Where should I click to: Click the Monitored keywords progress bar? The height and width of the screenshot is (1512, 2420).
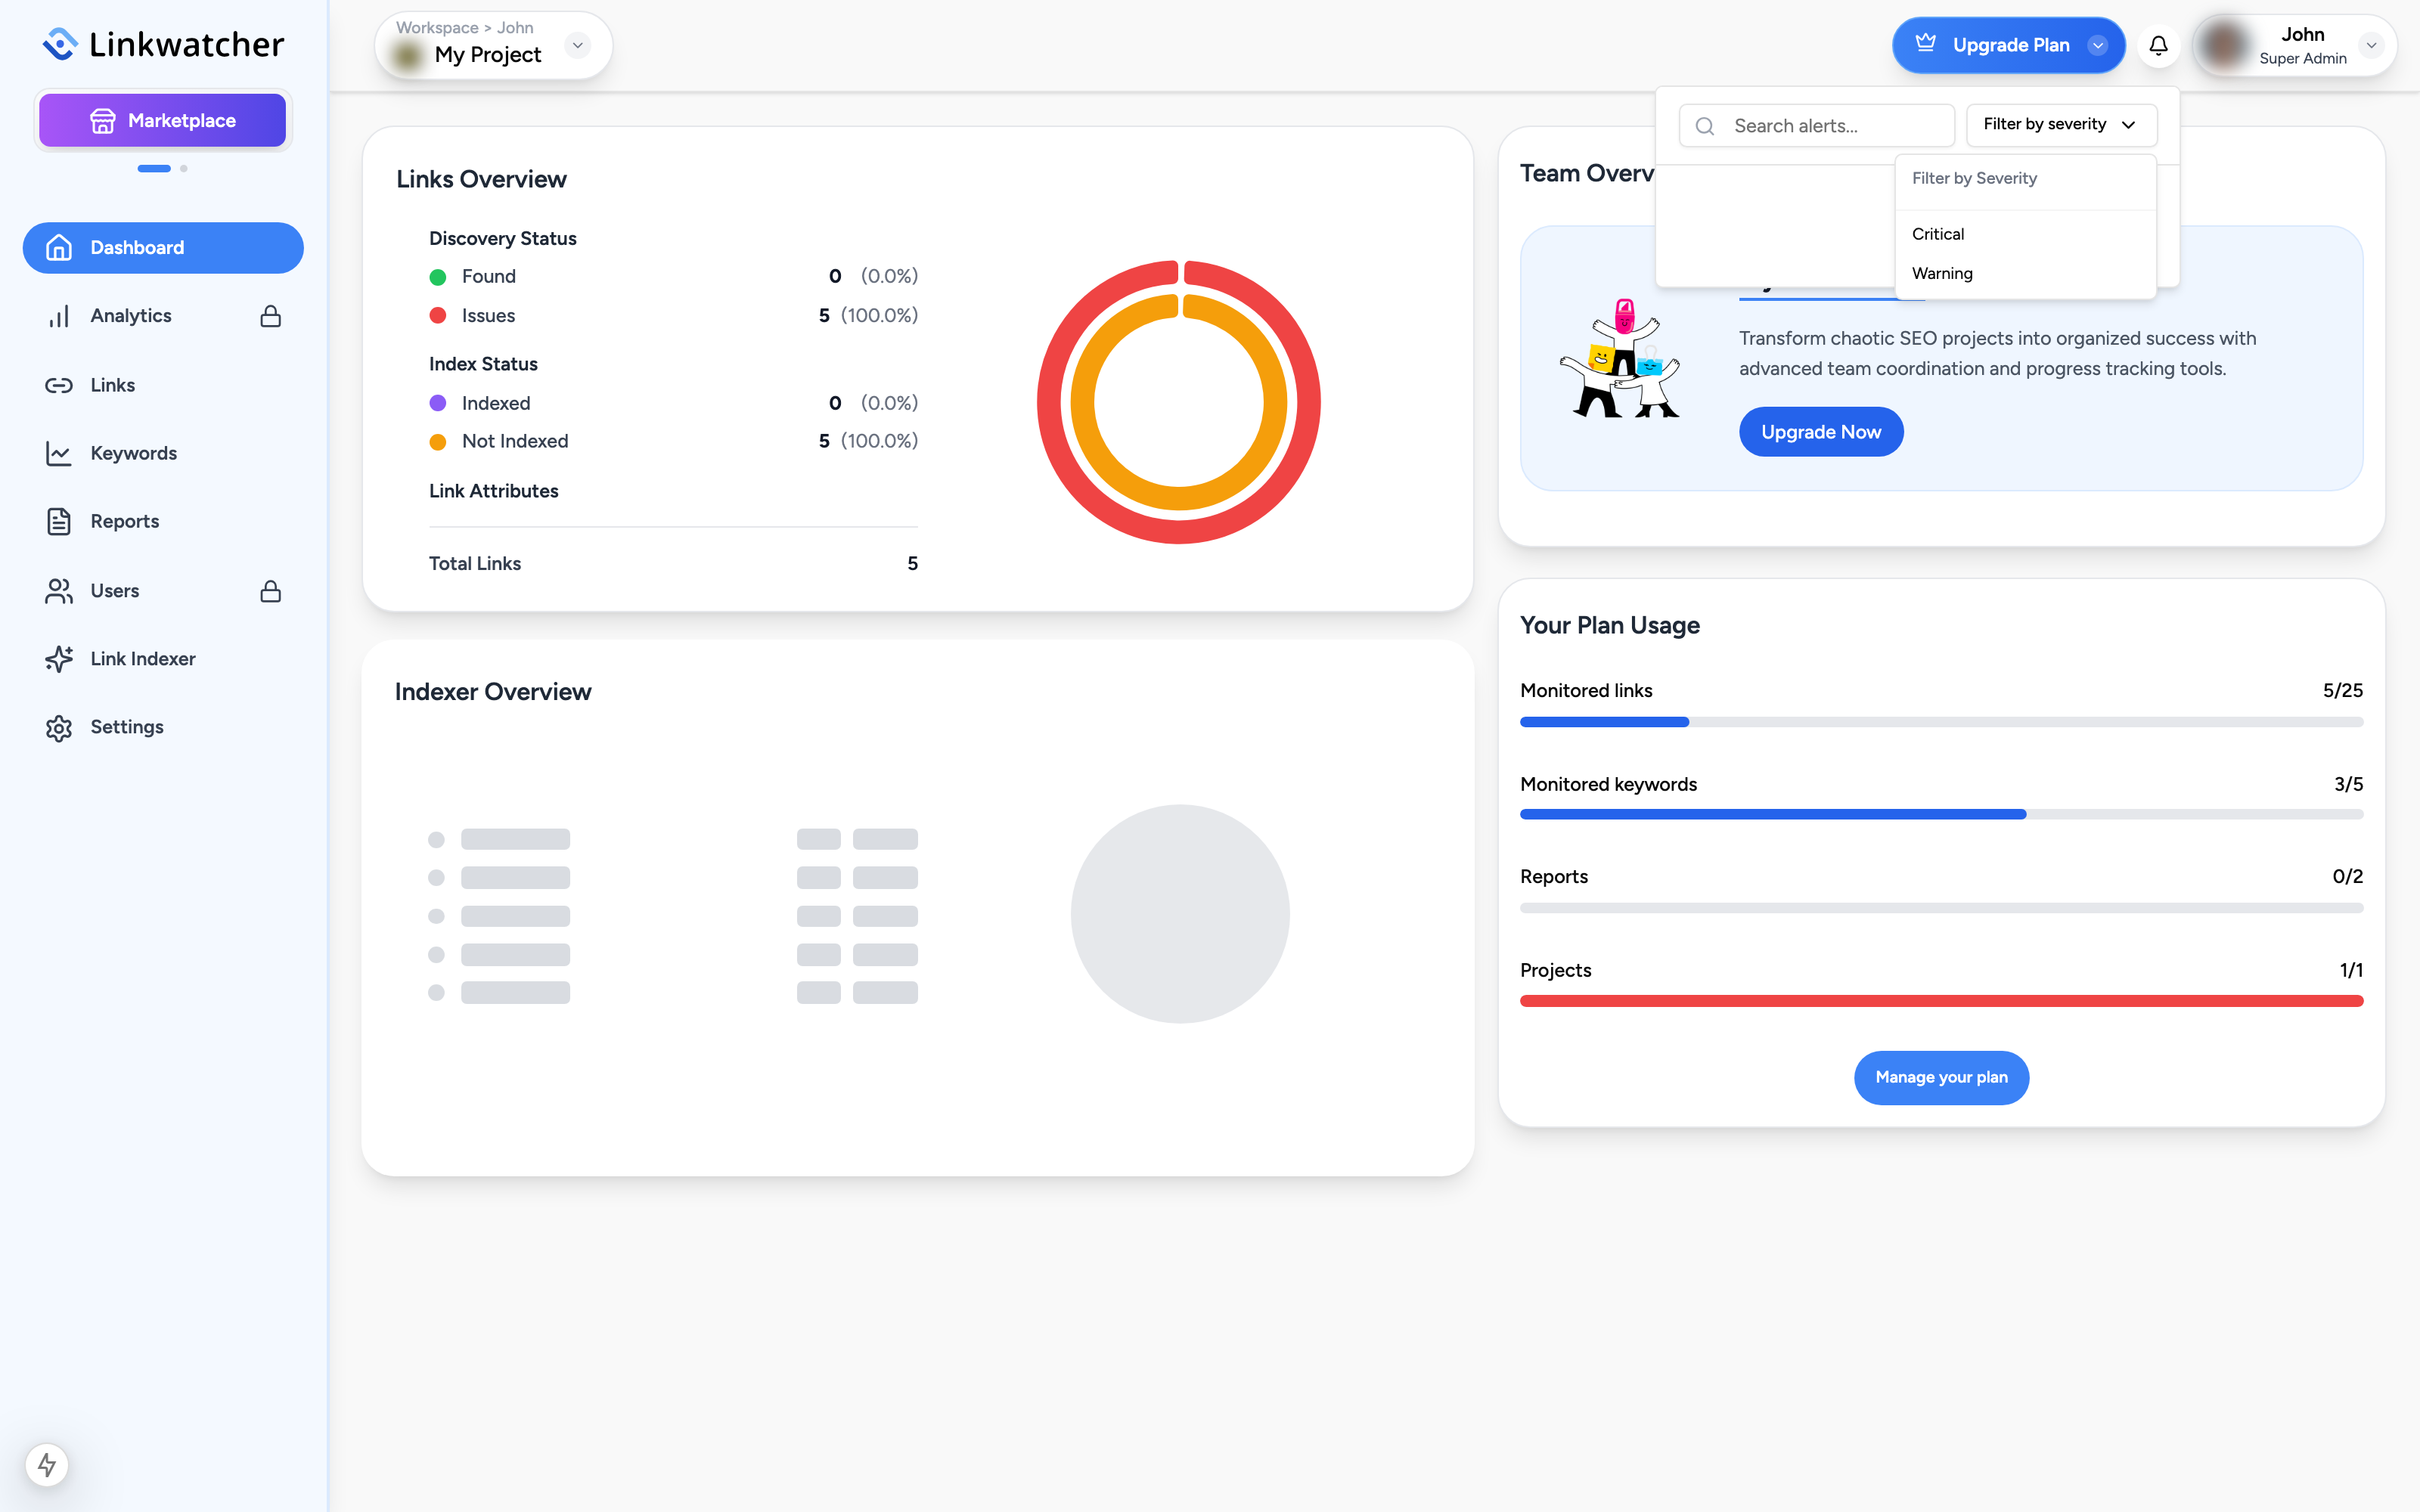tap(1941, 815)
